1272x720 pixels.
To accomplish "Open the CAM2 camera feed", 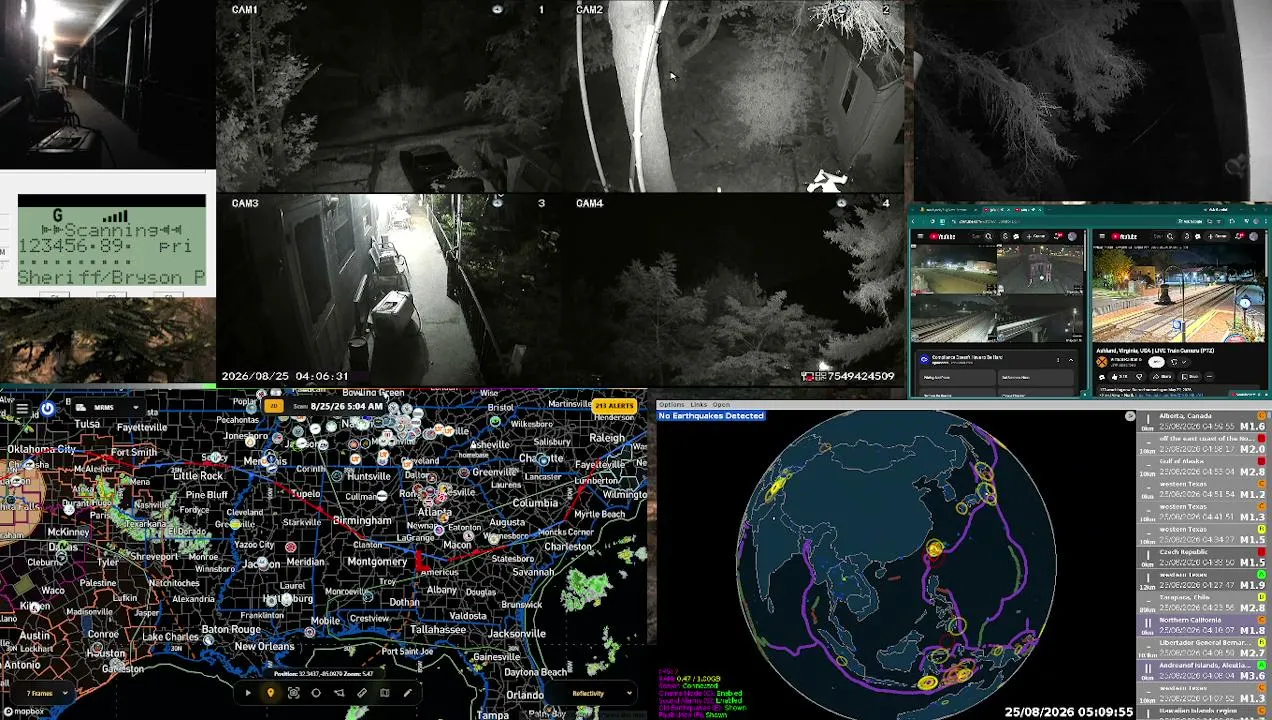I will 733,97.
